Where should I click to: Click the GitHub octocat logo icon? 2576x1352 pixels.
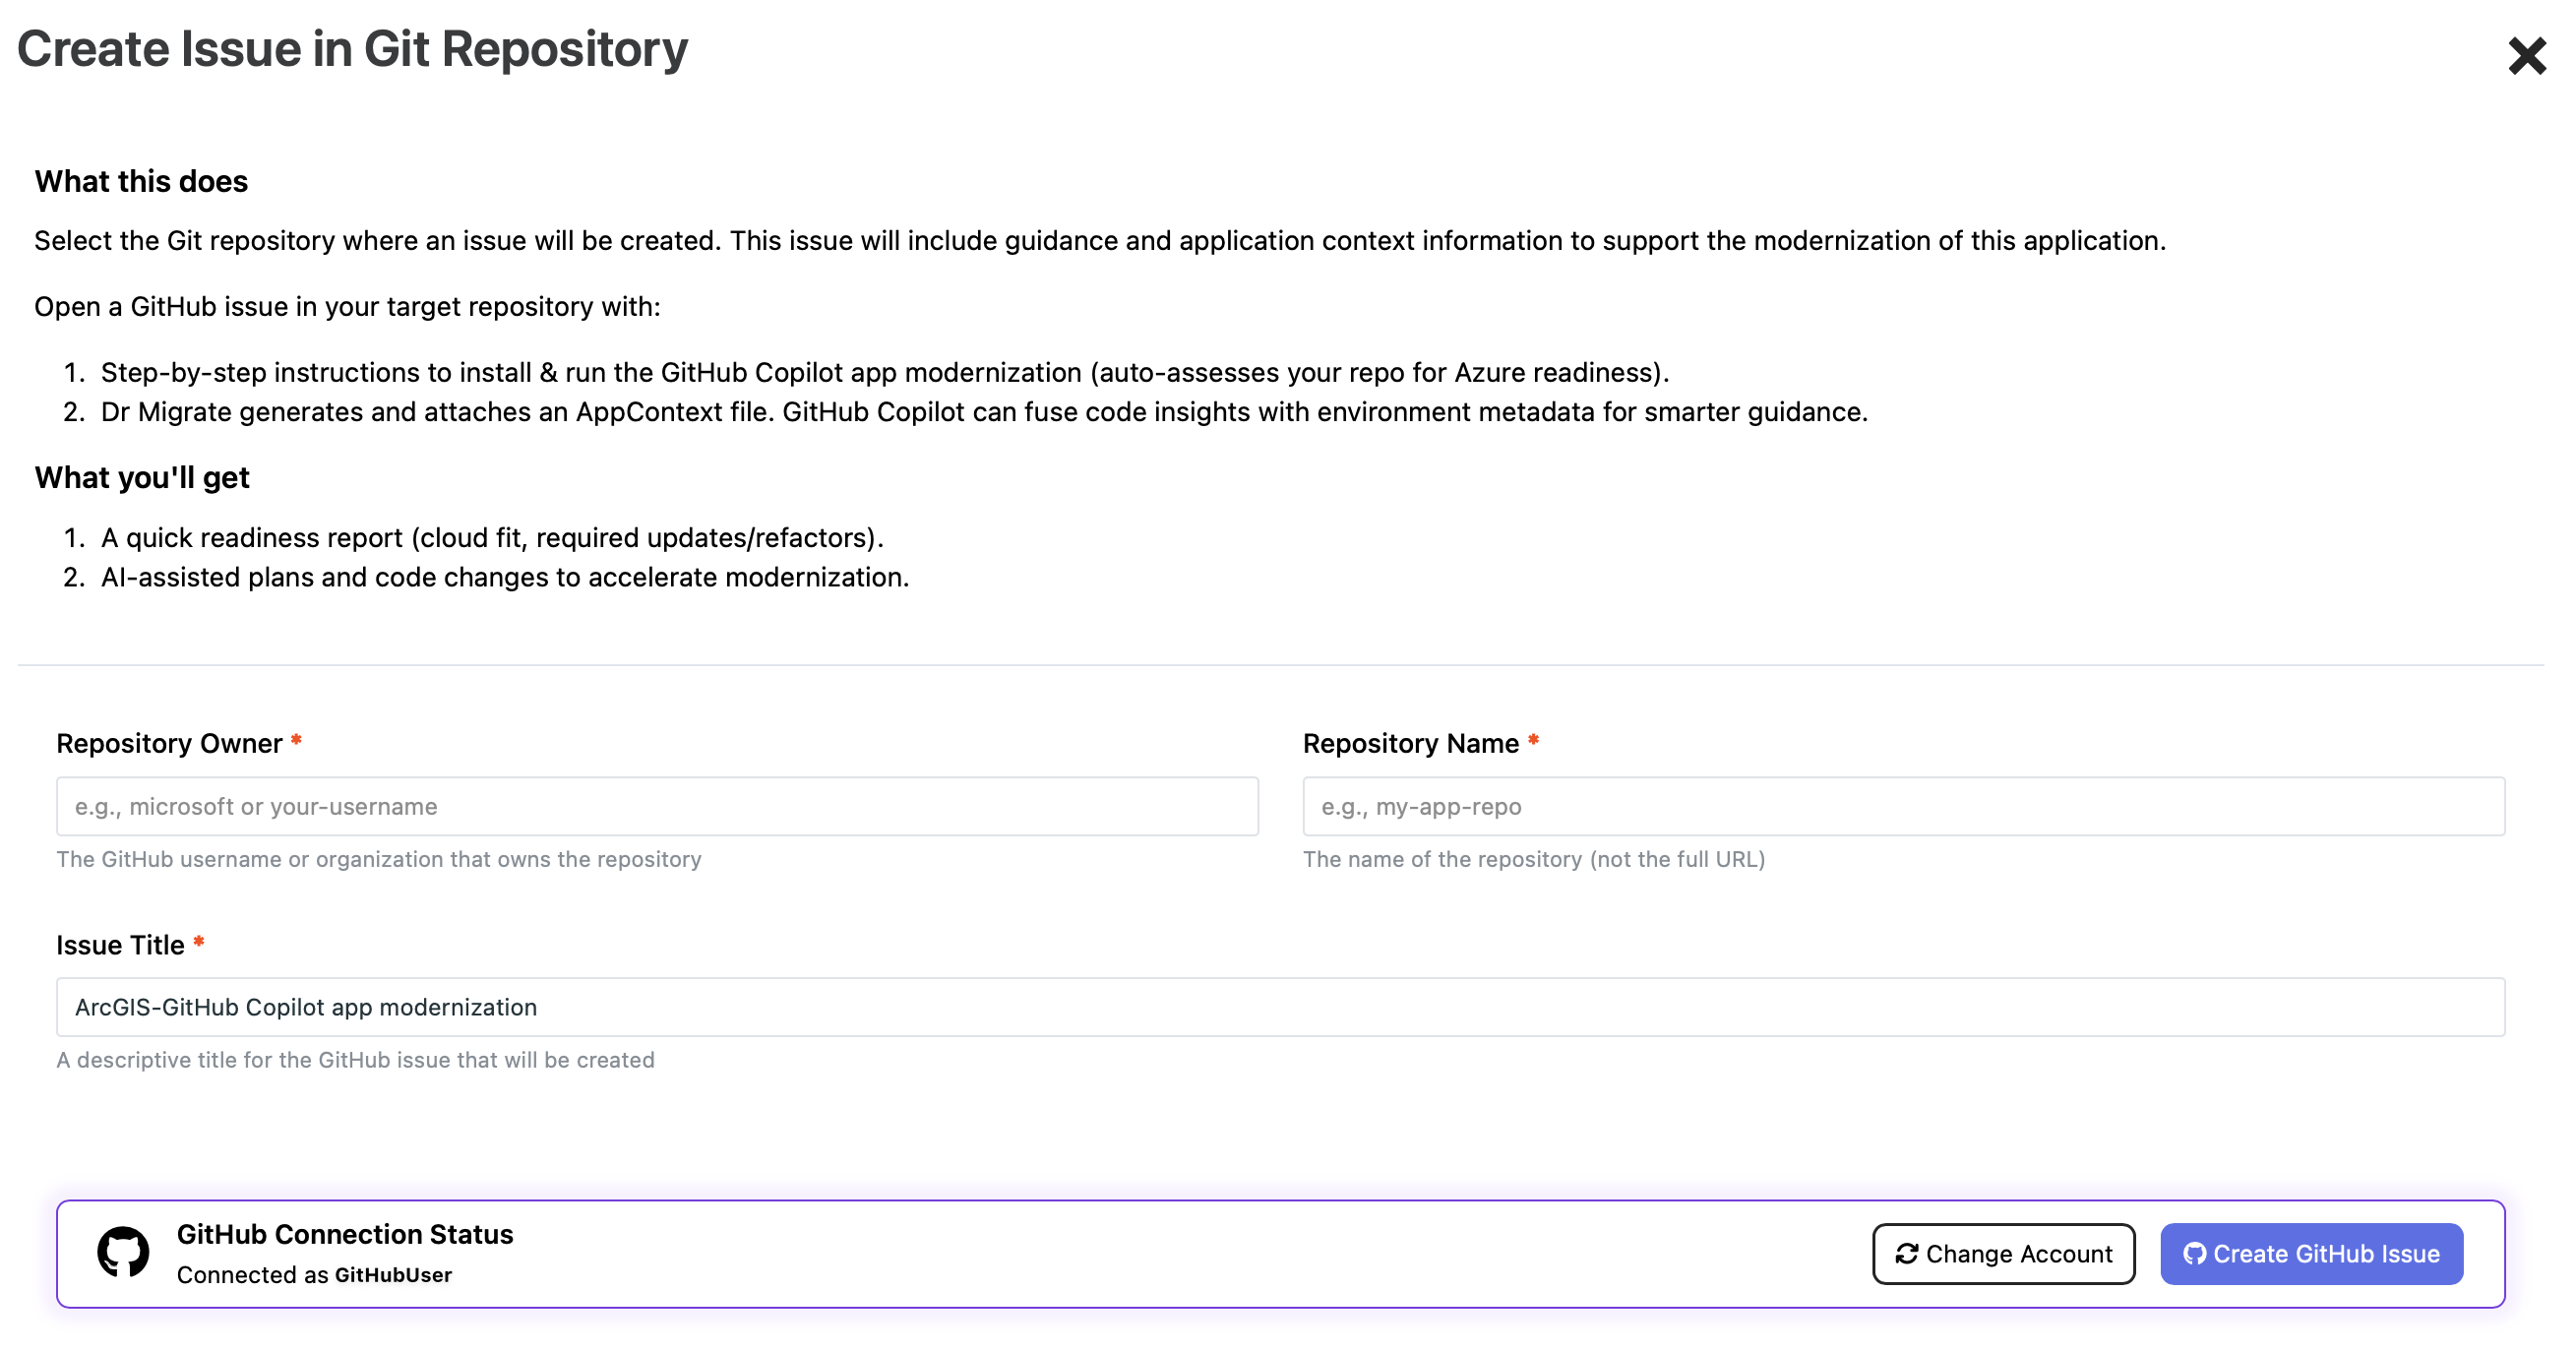(124, 1253)
